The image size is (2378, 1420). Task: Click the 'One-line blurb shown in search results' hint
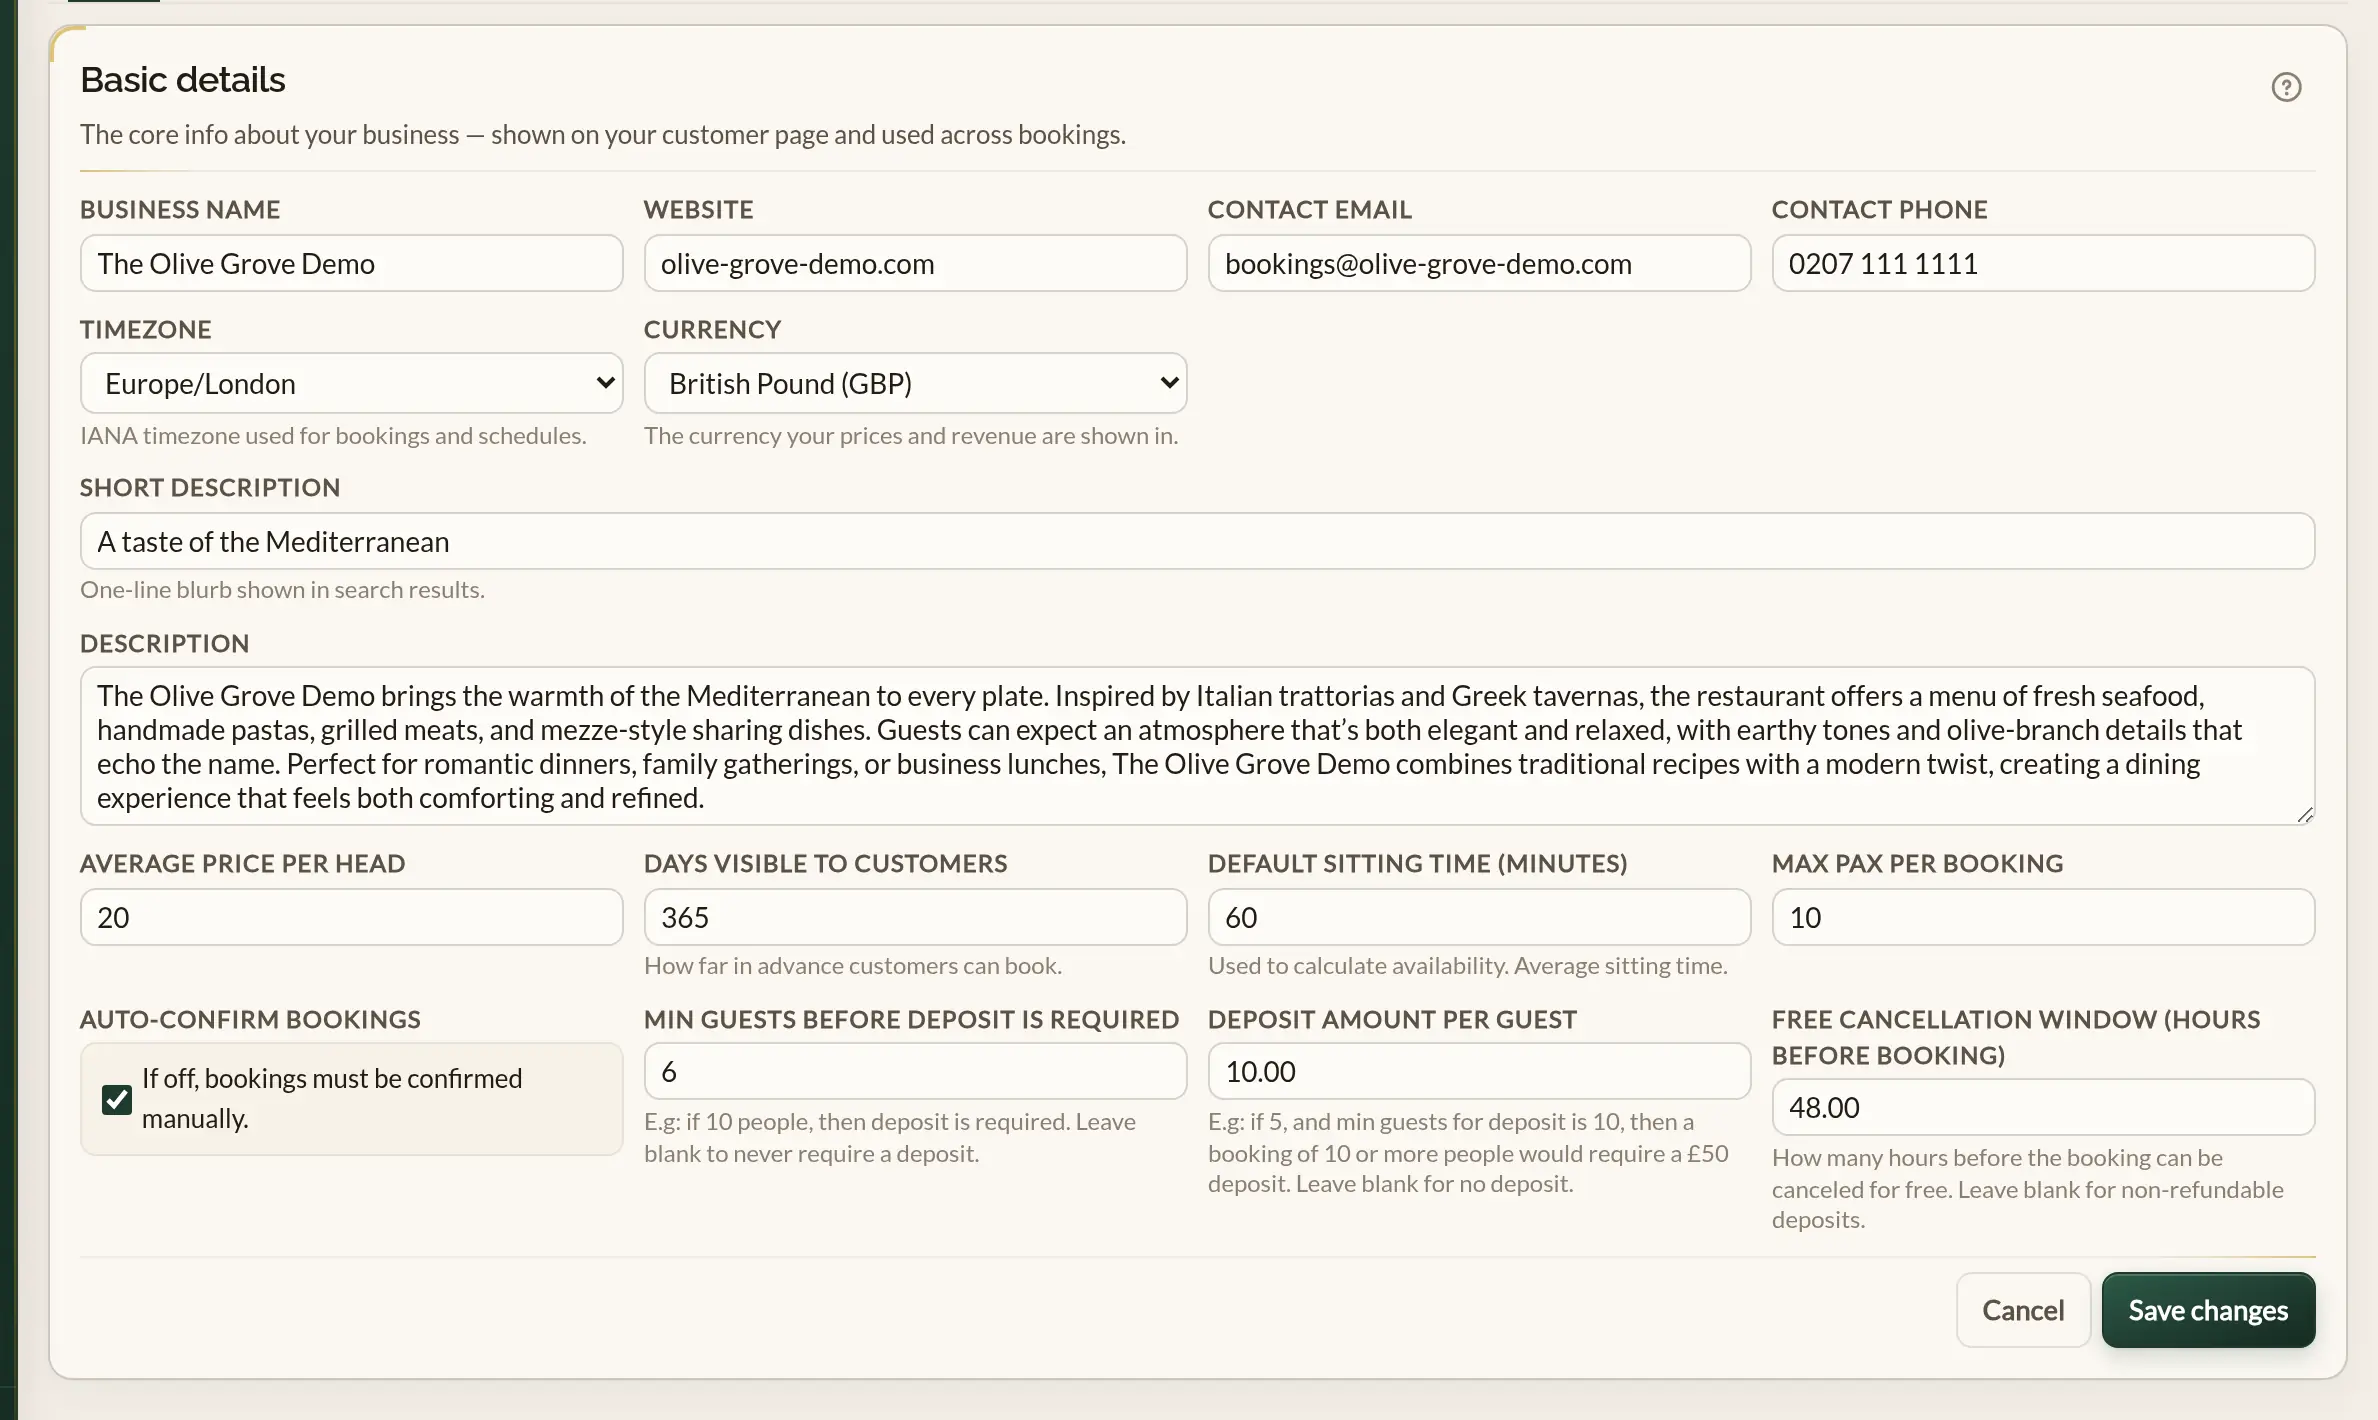click(x=282, y=590)
